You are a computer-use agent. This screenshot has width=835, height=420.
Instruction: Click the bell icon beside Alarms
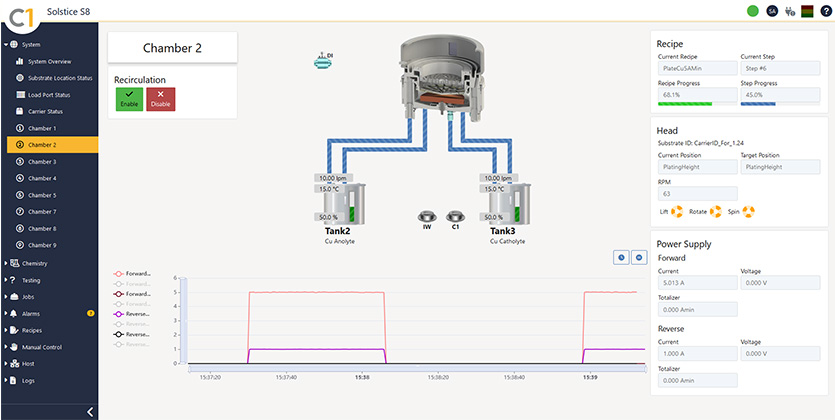tap(14, 314)
